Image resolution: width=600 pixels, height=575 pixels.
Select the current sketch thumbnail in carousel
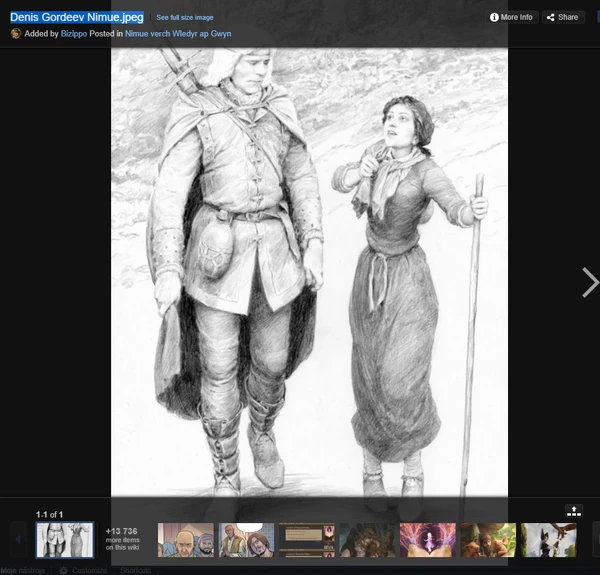point(65,540)
